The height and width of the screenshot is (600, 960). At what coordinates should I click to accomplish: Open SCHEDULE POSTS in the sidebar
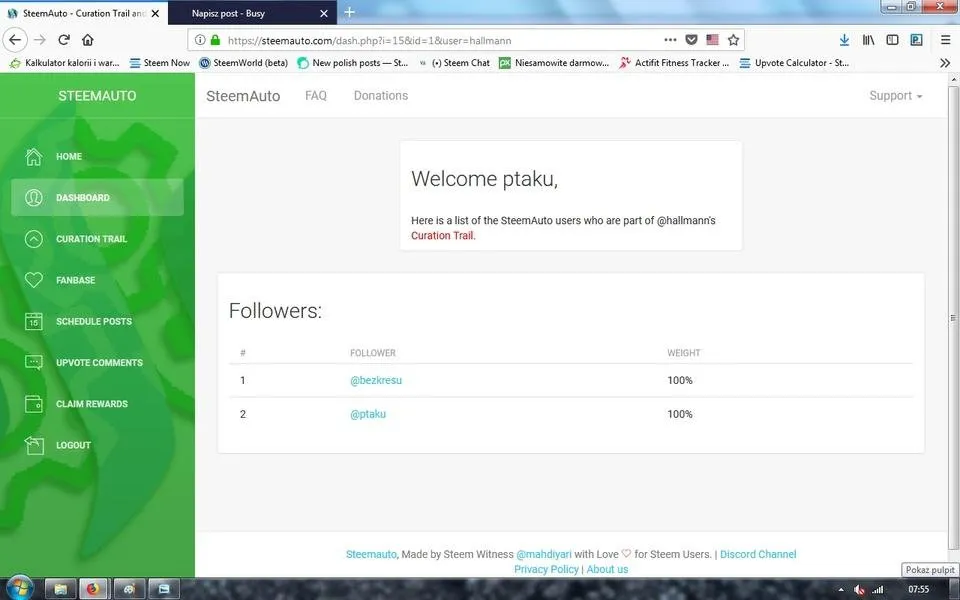click(97, 321)
